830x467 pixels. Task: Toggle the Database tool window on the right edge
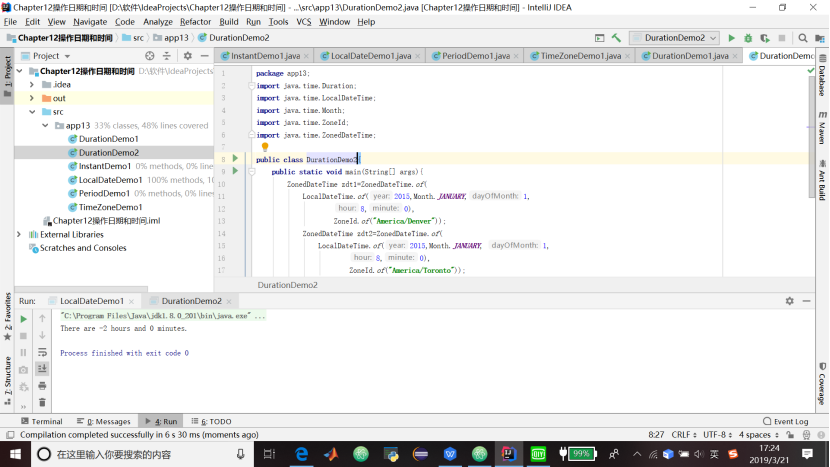tap(822, 80)
